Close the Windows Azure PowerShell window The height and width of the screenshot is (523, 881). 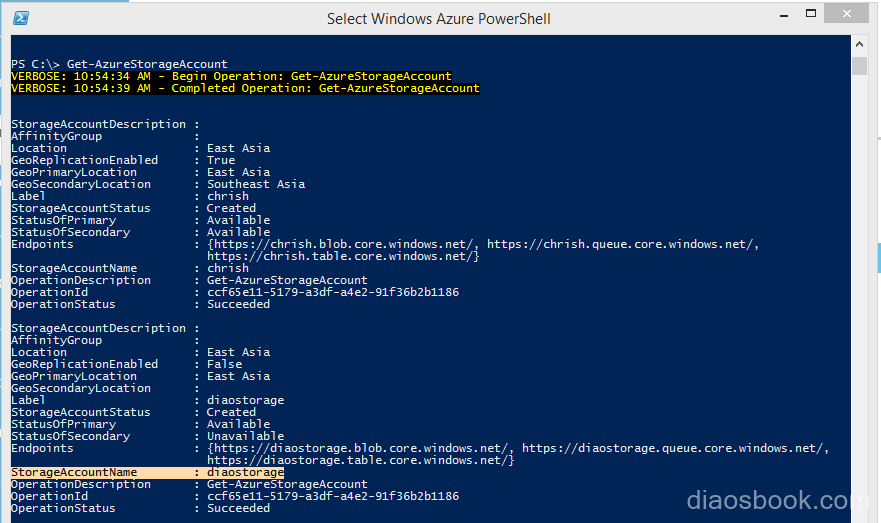click(847, 13)
